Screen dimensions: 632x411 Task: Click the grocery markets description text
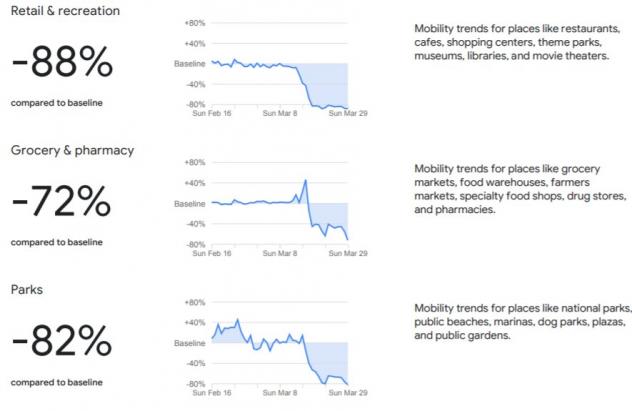coord(510,188)
